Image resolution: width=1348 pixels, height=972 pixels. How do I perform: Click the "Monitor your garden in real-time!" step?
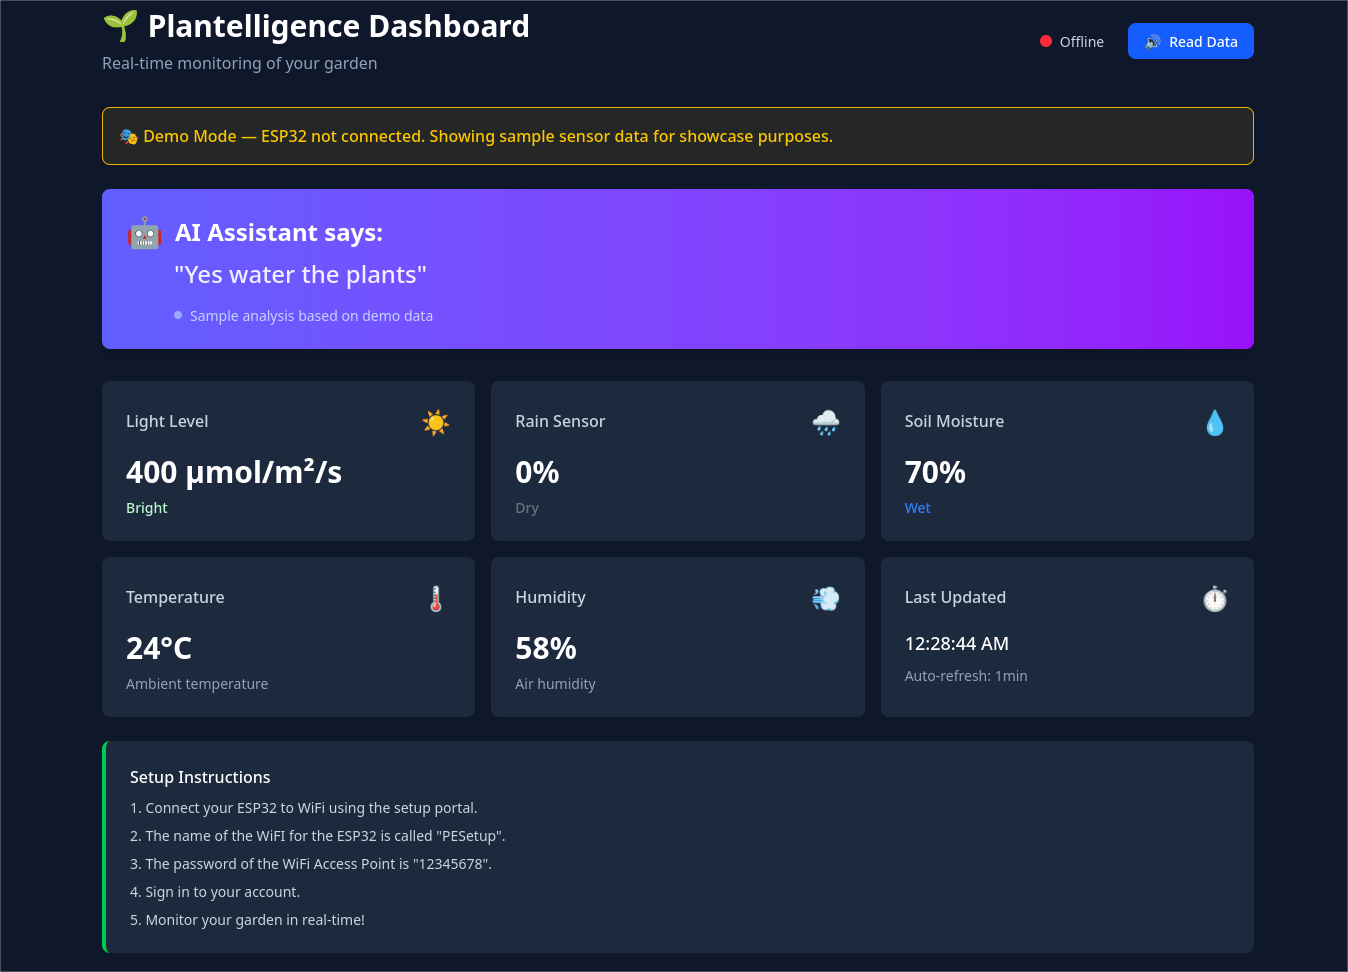coord(247,920)
